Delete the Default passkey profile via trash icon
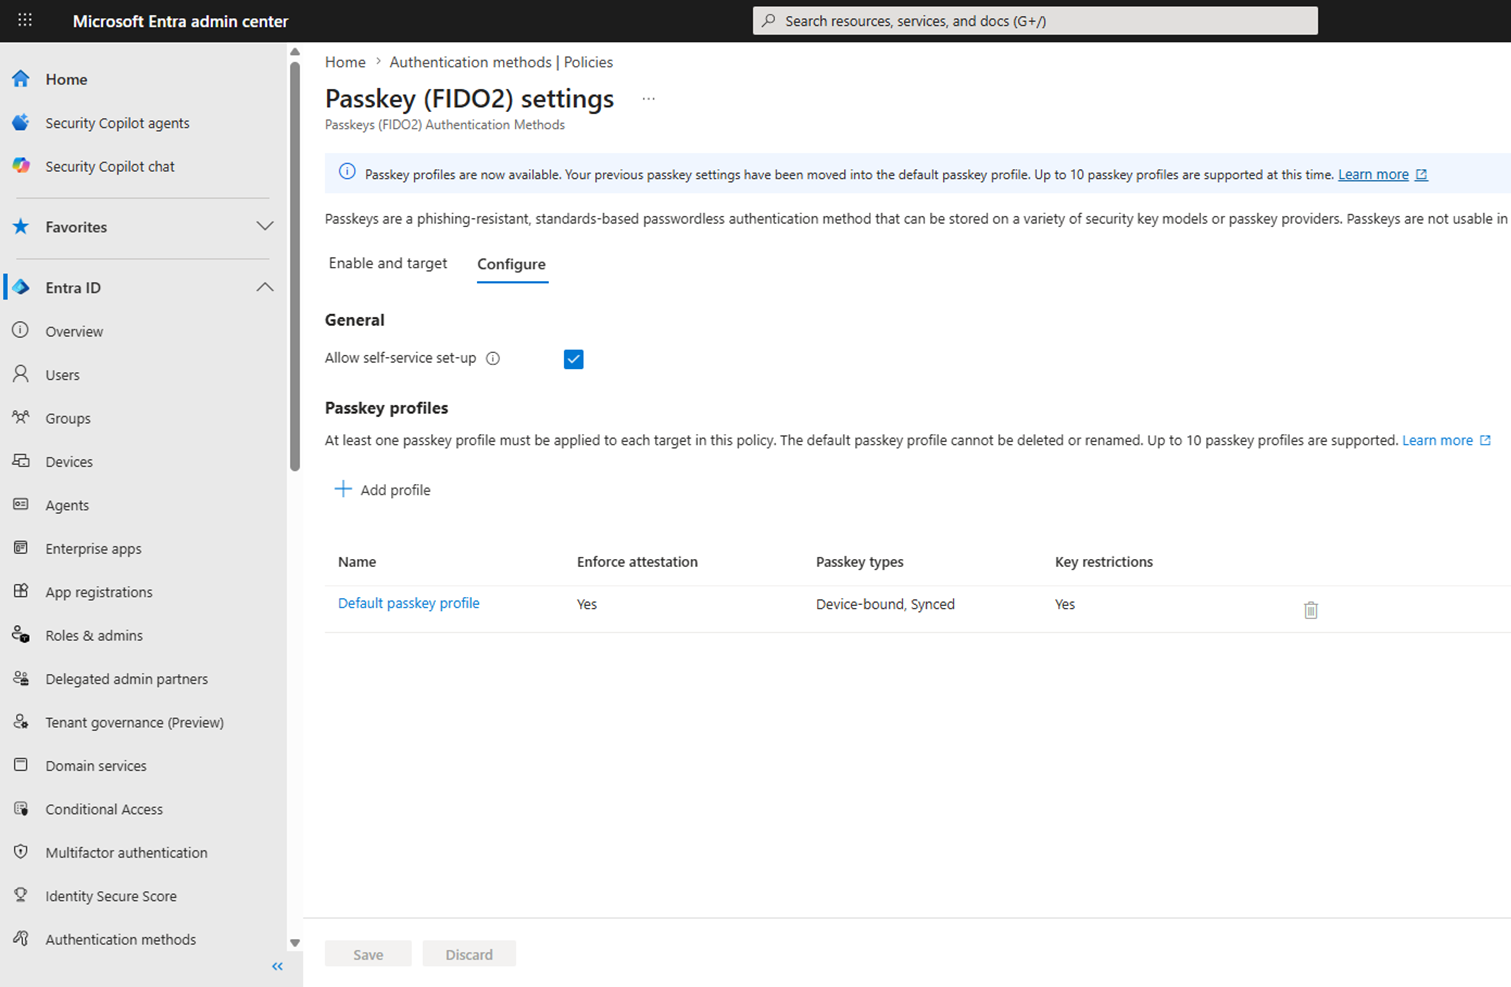This screenshot has width=1511, height=987. tap(1310, 610)
